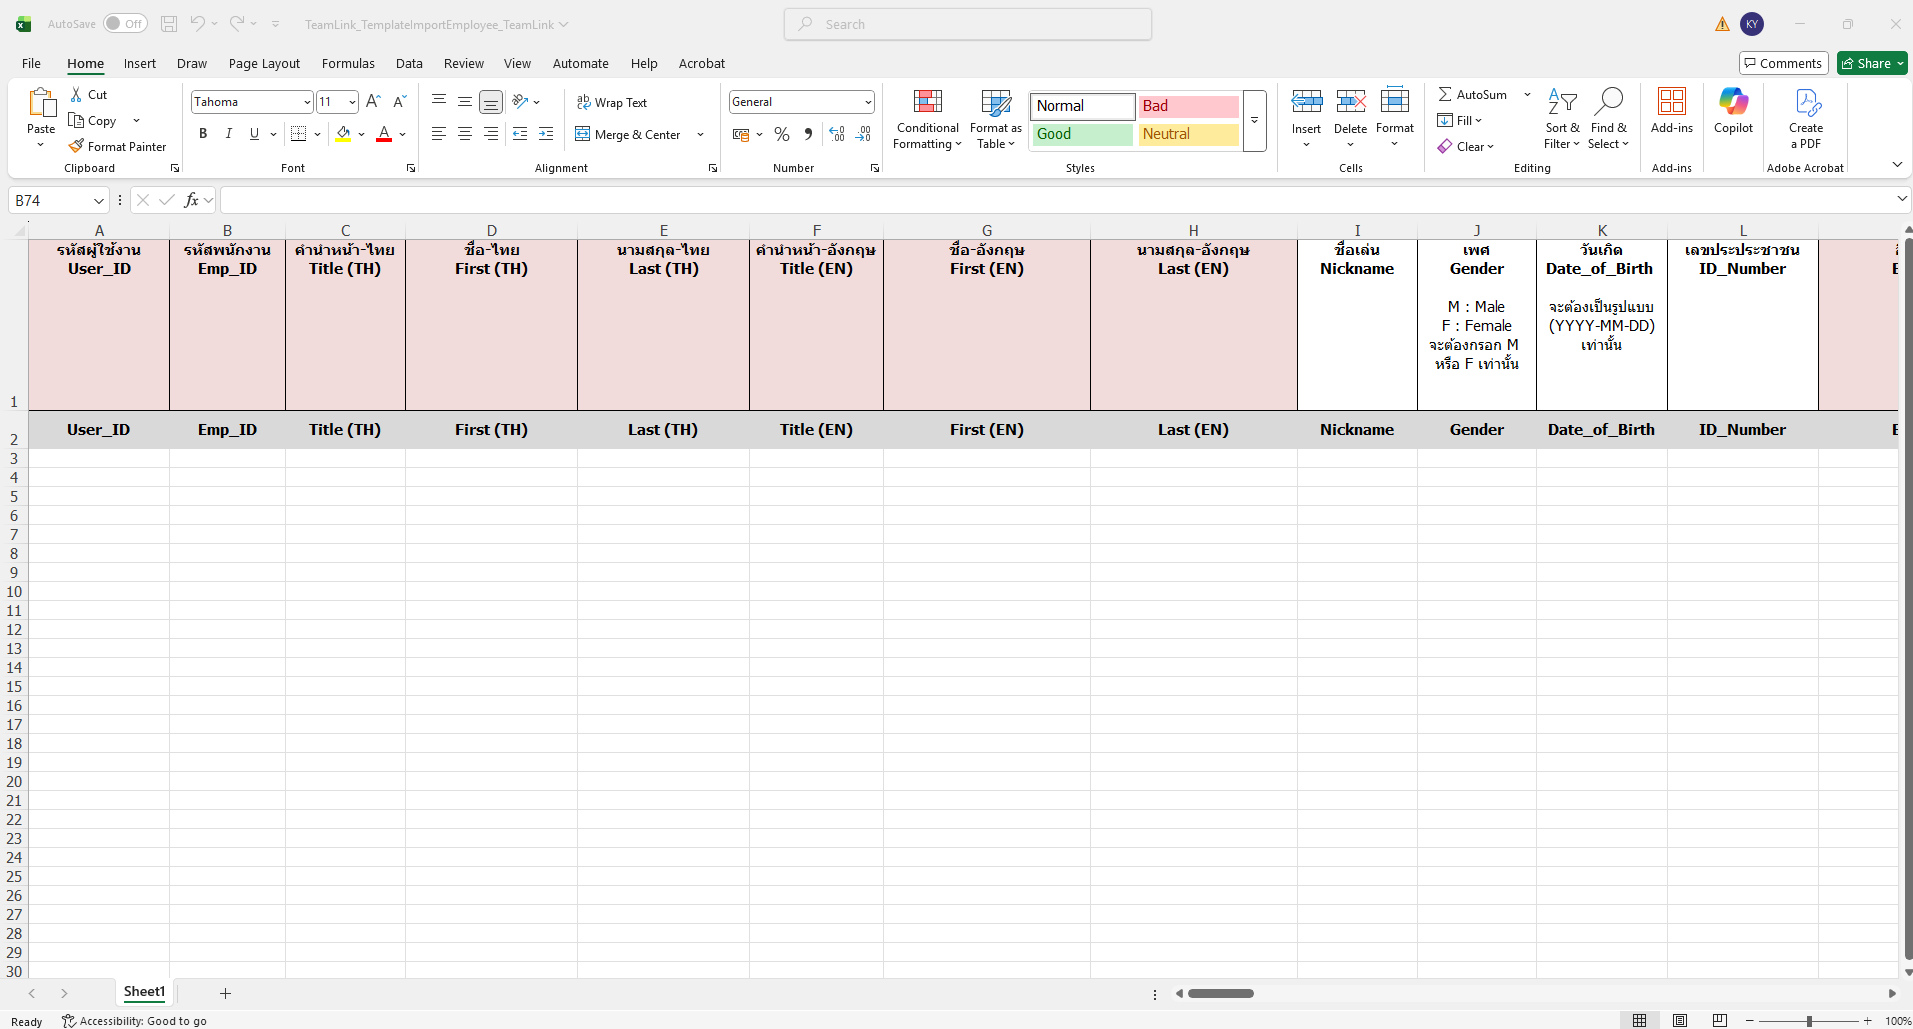Screen dimensions: 1913x1029
Task: Click the Merge & Center icon
Action: pyautogui.click(x=583, y=134)
